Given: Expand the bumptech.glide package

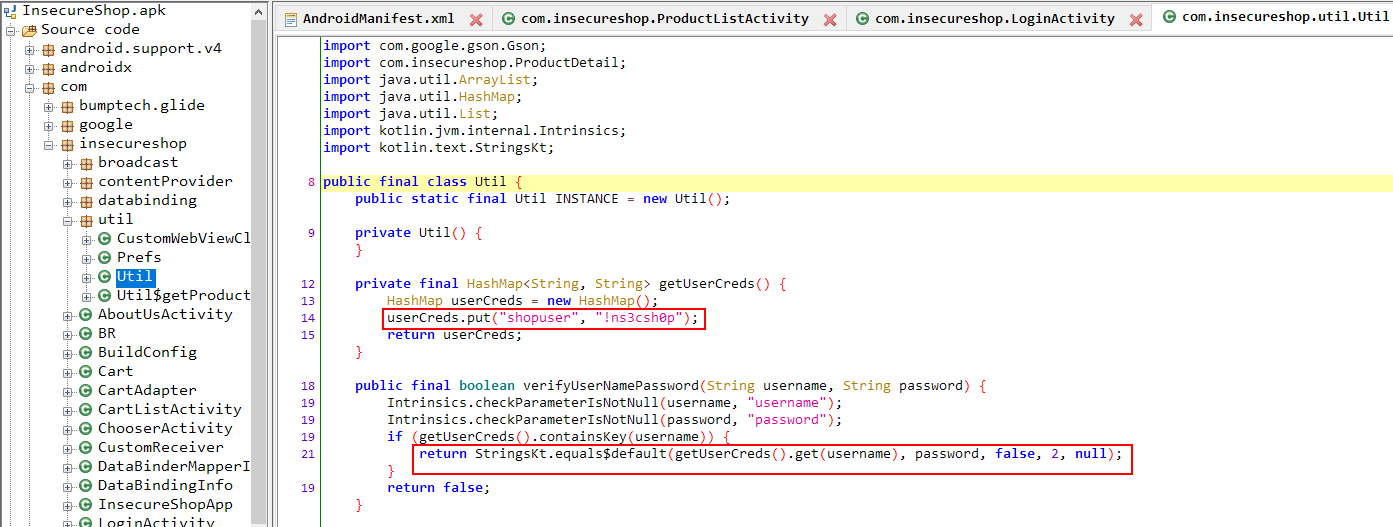Looking at the screenshot, I should (49, 106).
